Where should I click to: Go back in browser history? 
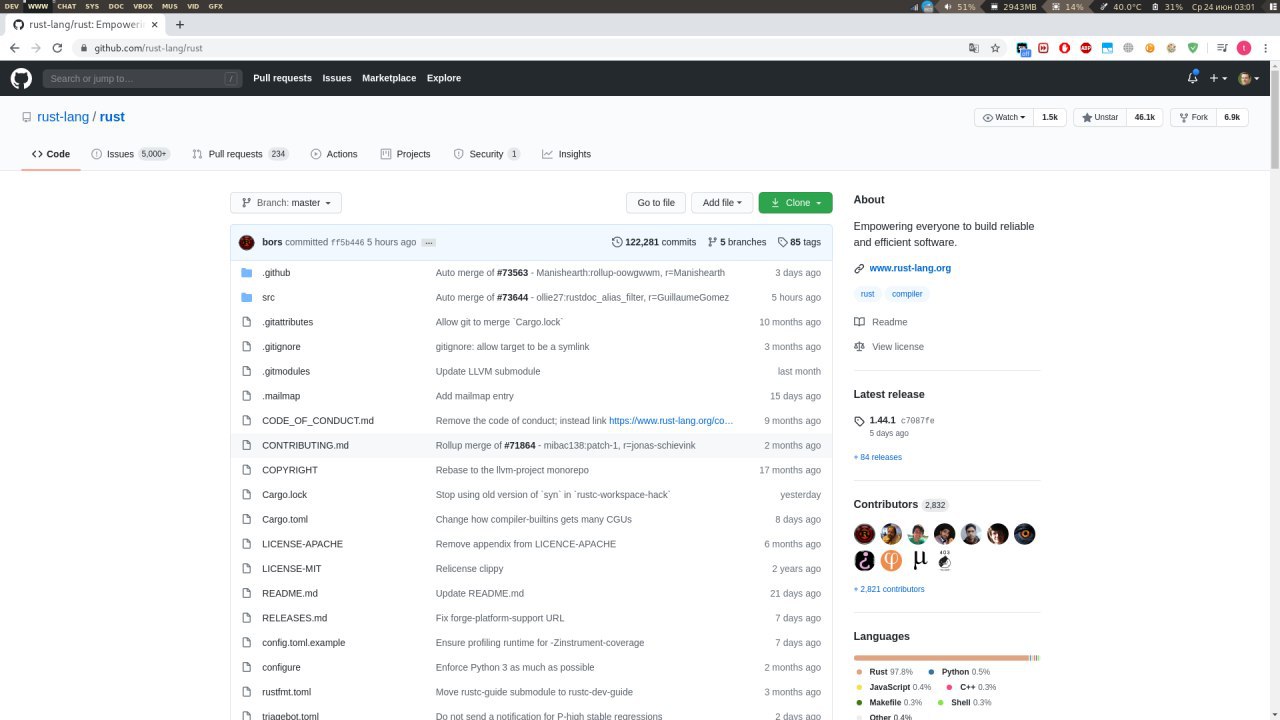tap(14, 48)
